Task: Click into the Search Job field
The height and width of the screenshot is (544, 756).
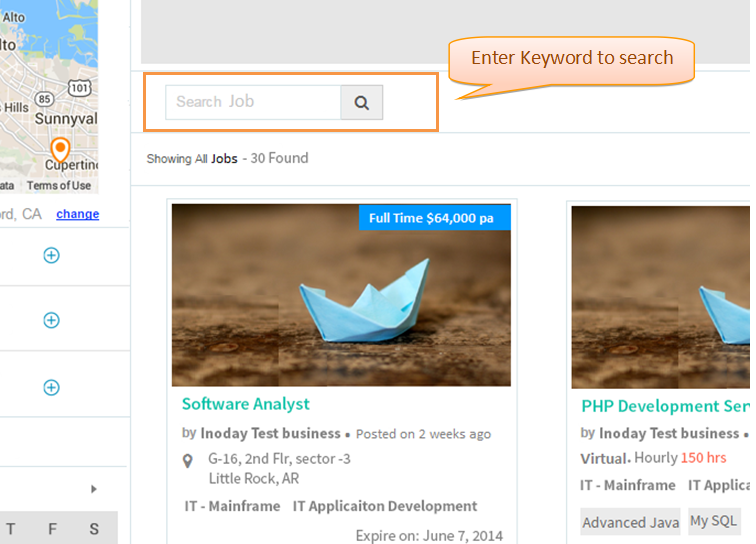Action: 253,102
